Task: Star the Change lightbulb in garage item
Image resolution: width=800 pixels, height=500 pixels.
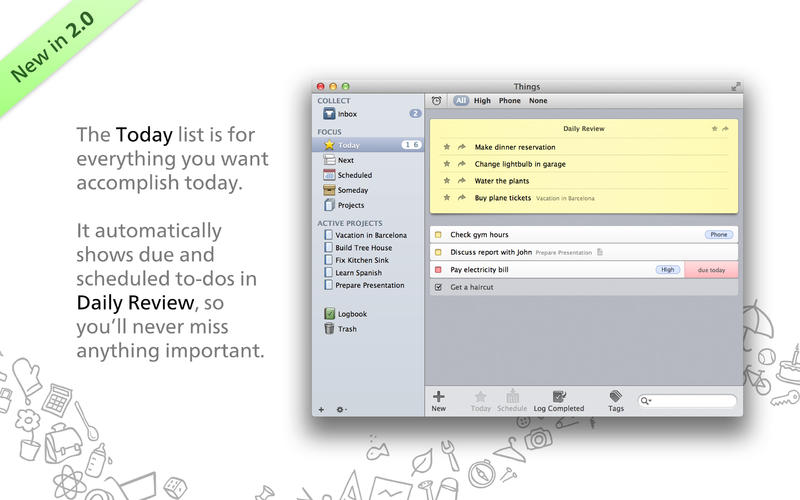Action: point(446,164)
